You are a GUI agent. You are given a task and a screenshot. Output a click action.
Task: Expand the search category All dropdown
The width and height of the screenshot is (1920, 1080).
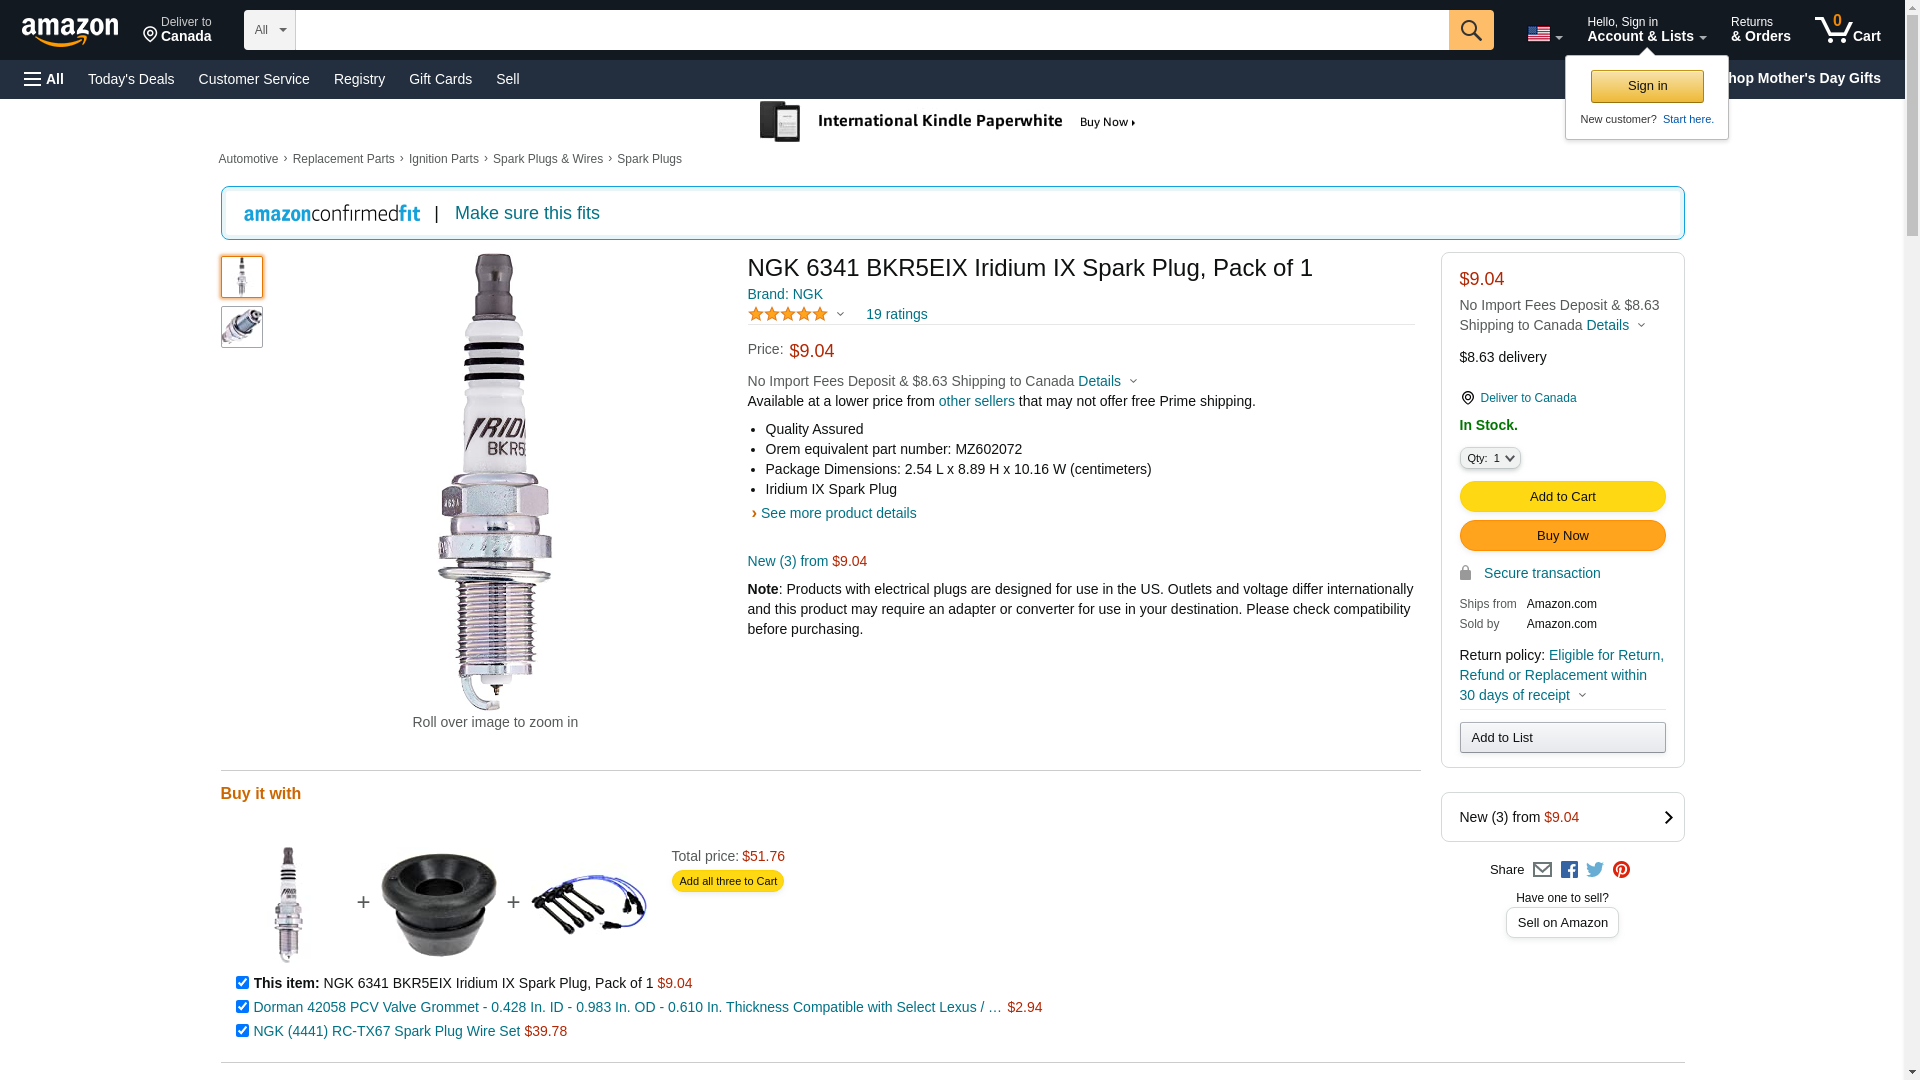270,30
